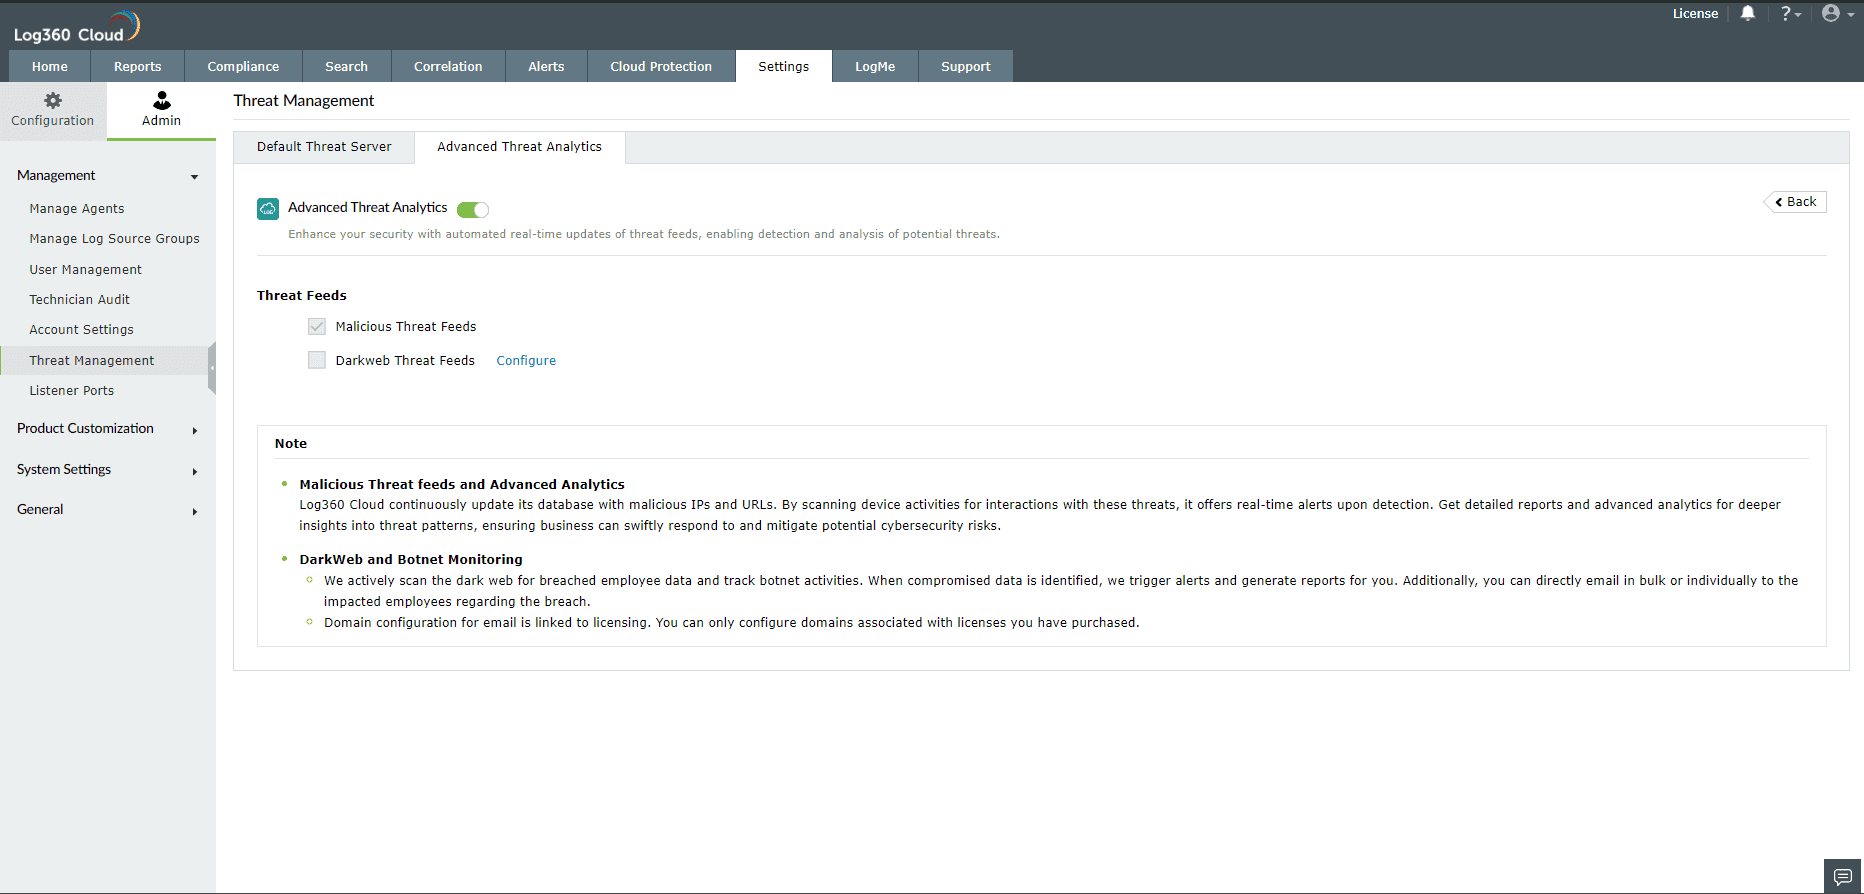Image resolution: width=1864 pixels, height=894 pixels.
Task: Switch to Default Threat Server tab
Action: tap(324, 147)
